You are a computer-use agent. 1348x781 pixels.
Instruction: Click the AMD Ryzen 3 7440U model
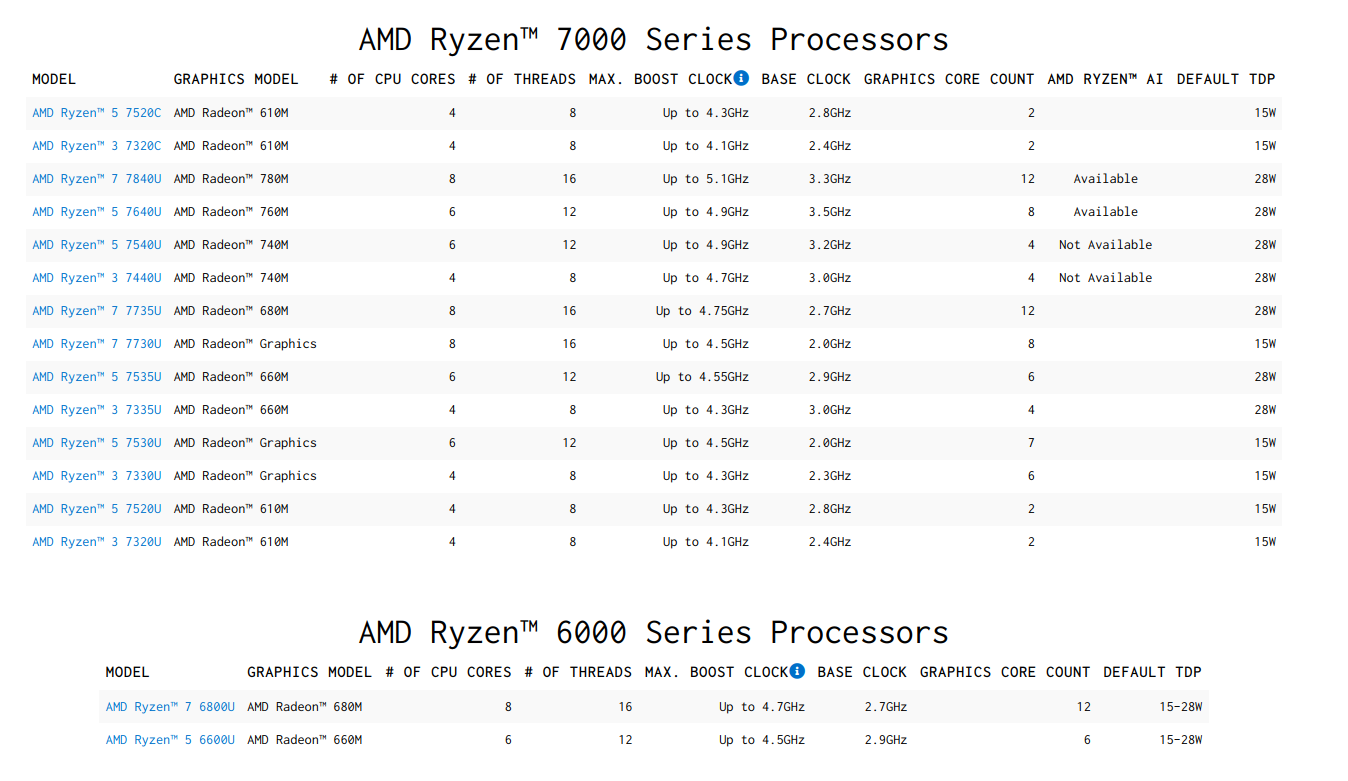point(96,278)
